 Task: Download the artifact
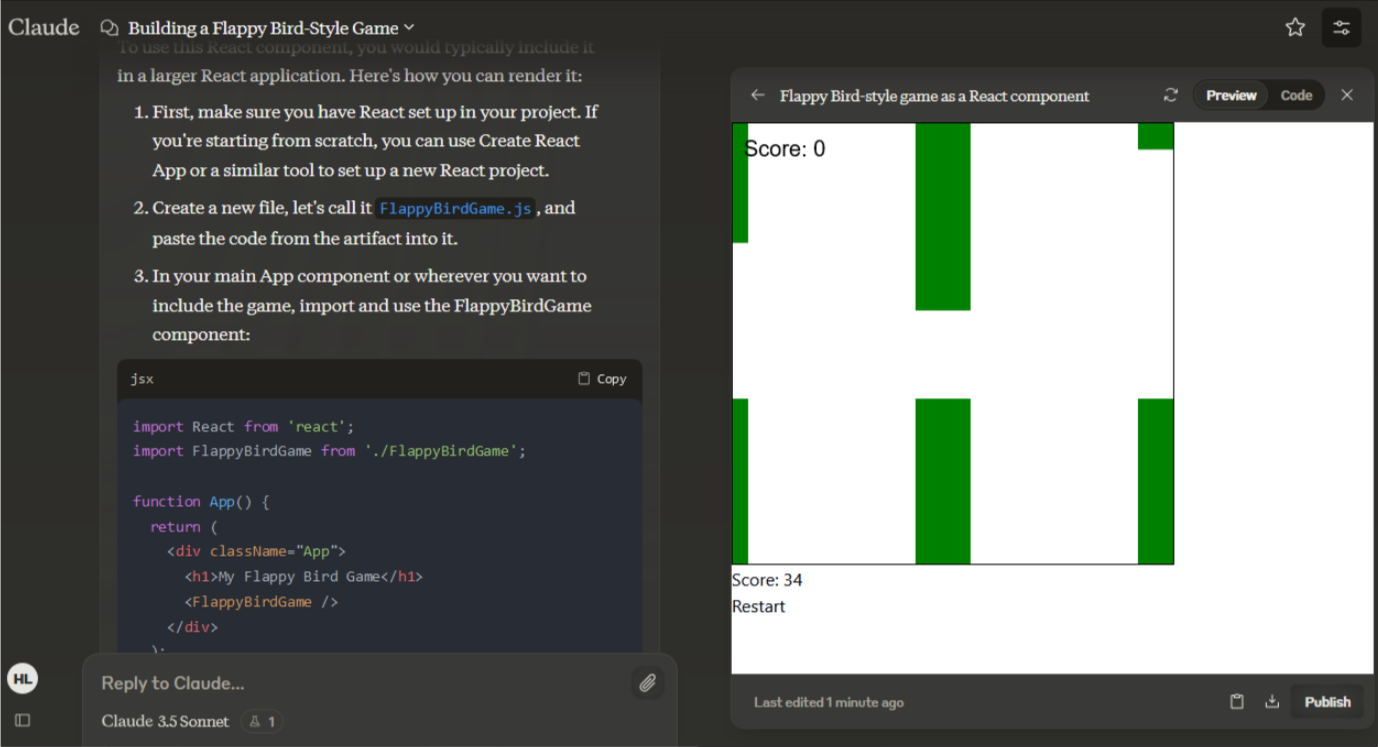(x=1272, y=702)
